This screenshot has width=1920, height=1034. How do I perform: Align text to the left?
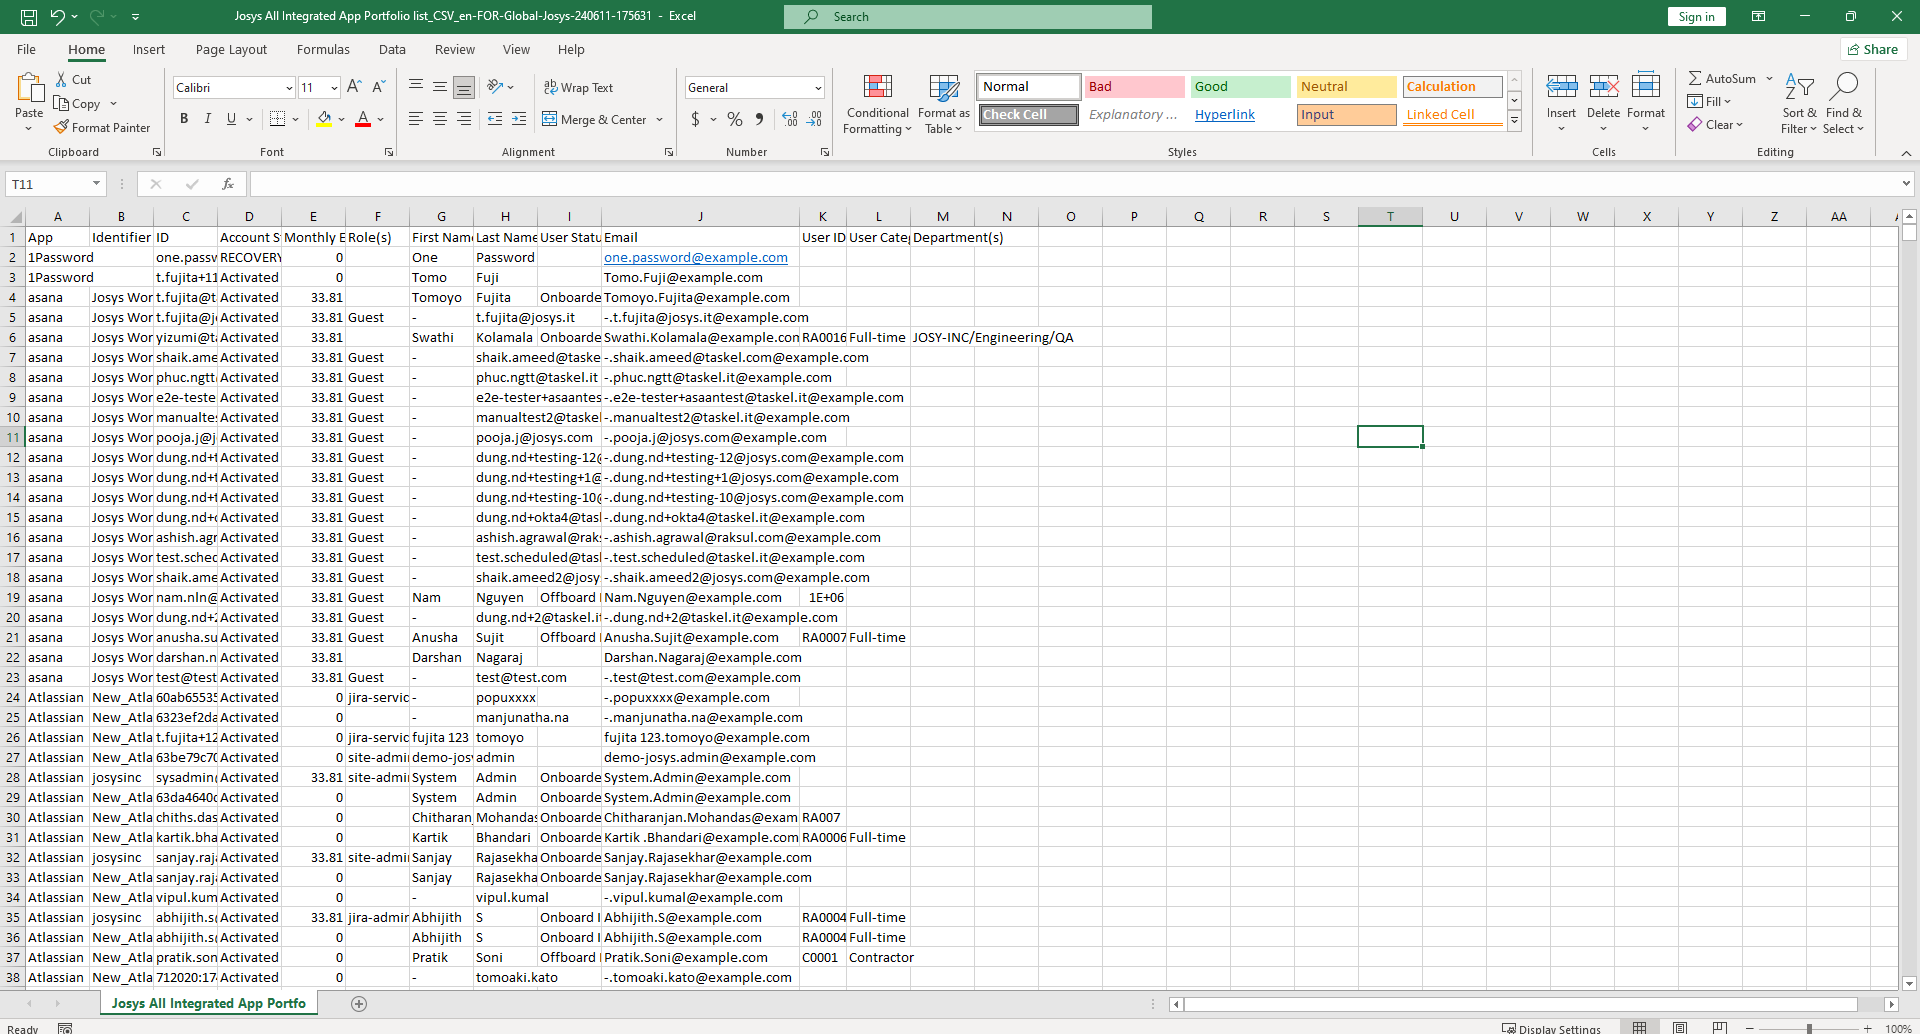pos(416,119)
